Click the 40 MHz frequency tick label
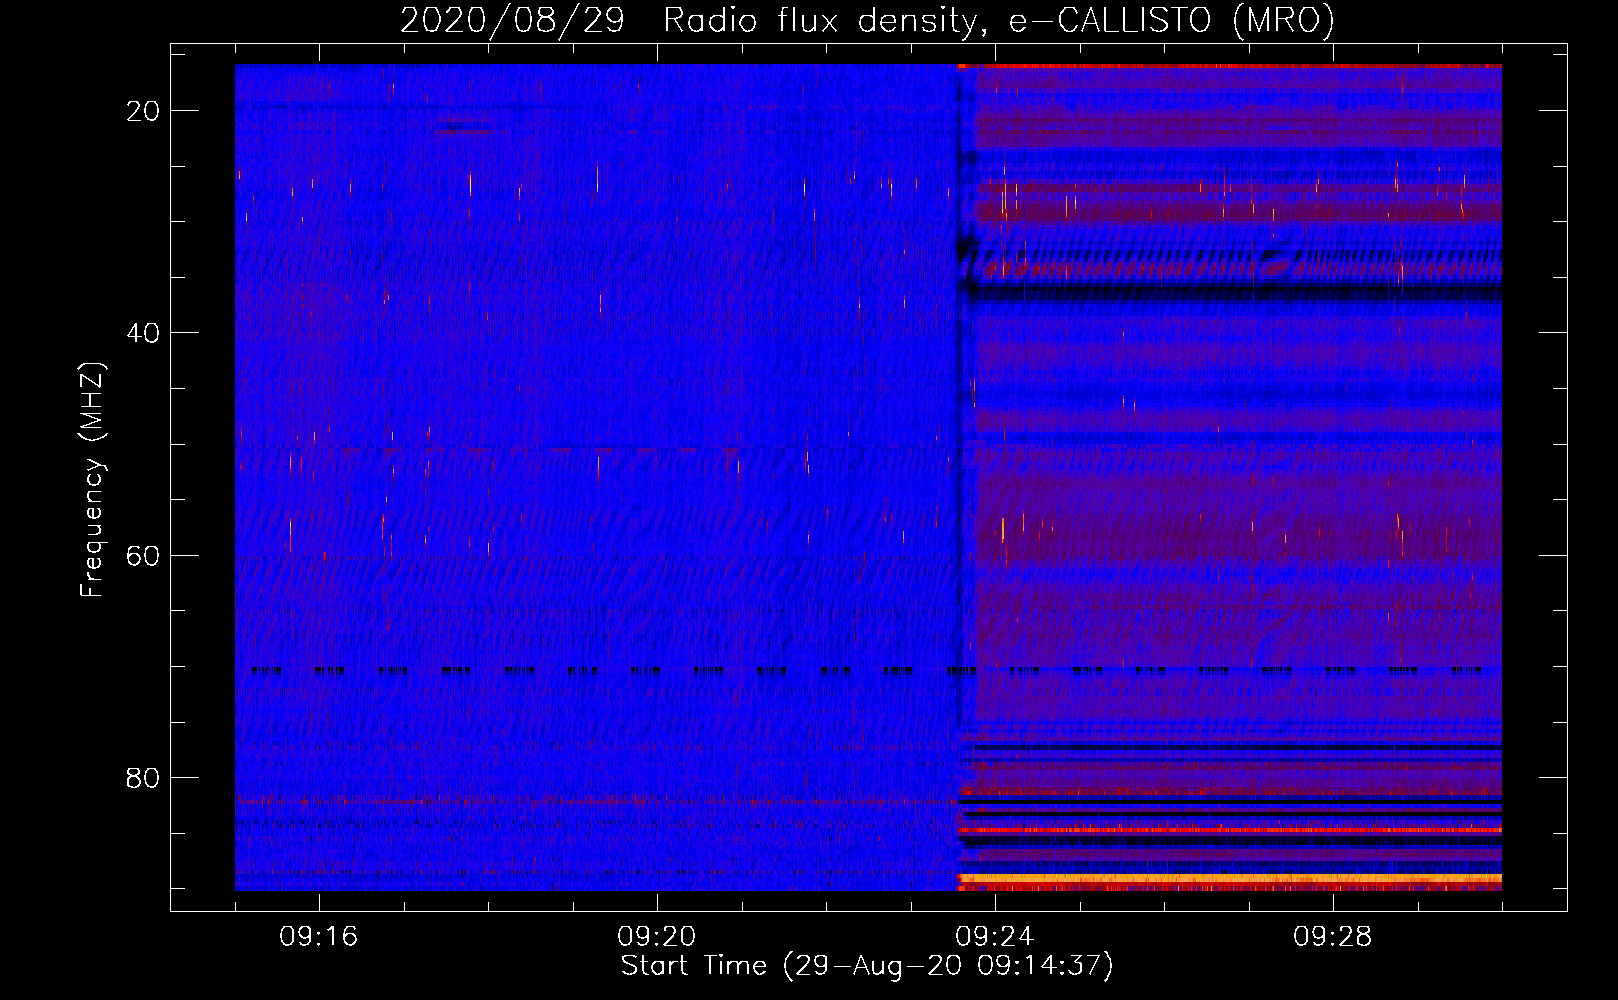The height and width of the screenshot is (1000, 1618). click(x=143, y=333)
